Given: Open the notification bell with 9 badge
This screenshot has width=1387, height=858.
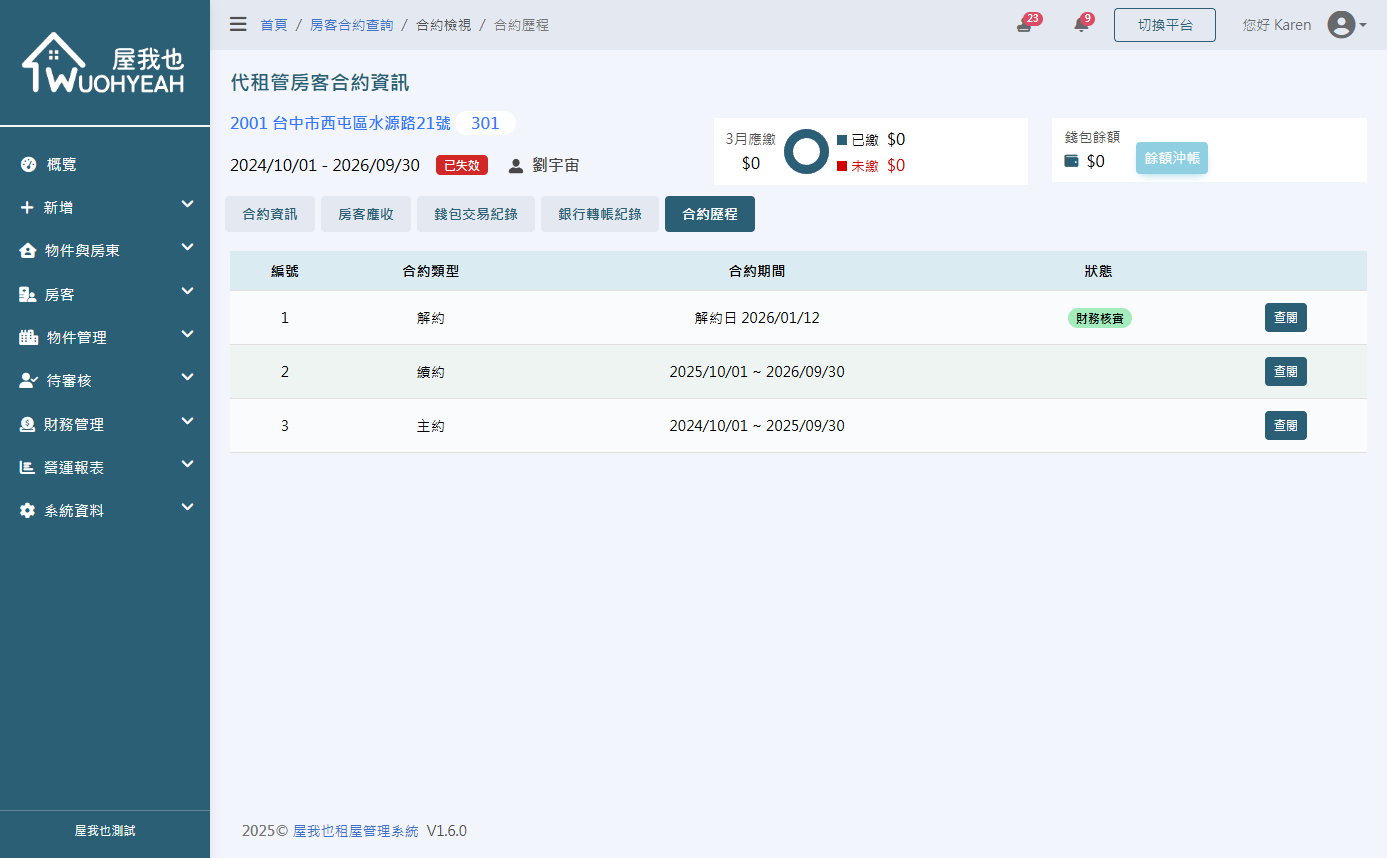Looking at the screenshot, I should (1081, 24).
